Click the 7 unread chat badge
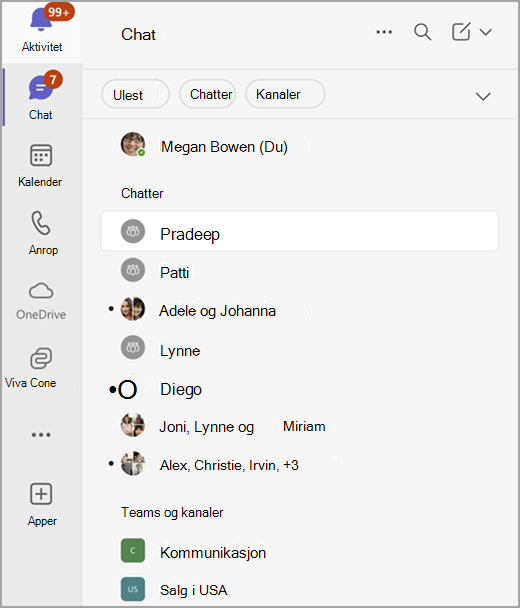This screenshot has width=520, height=608. click(x=53, y=79)
